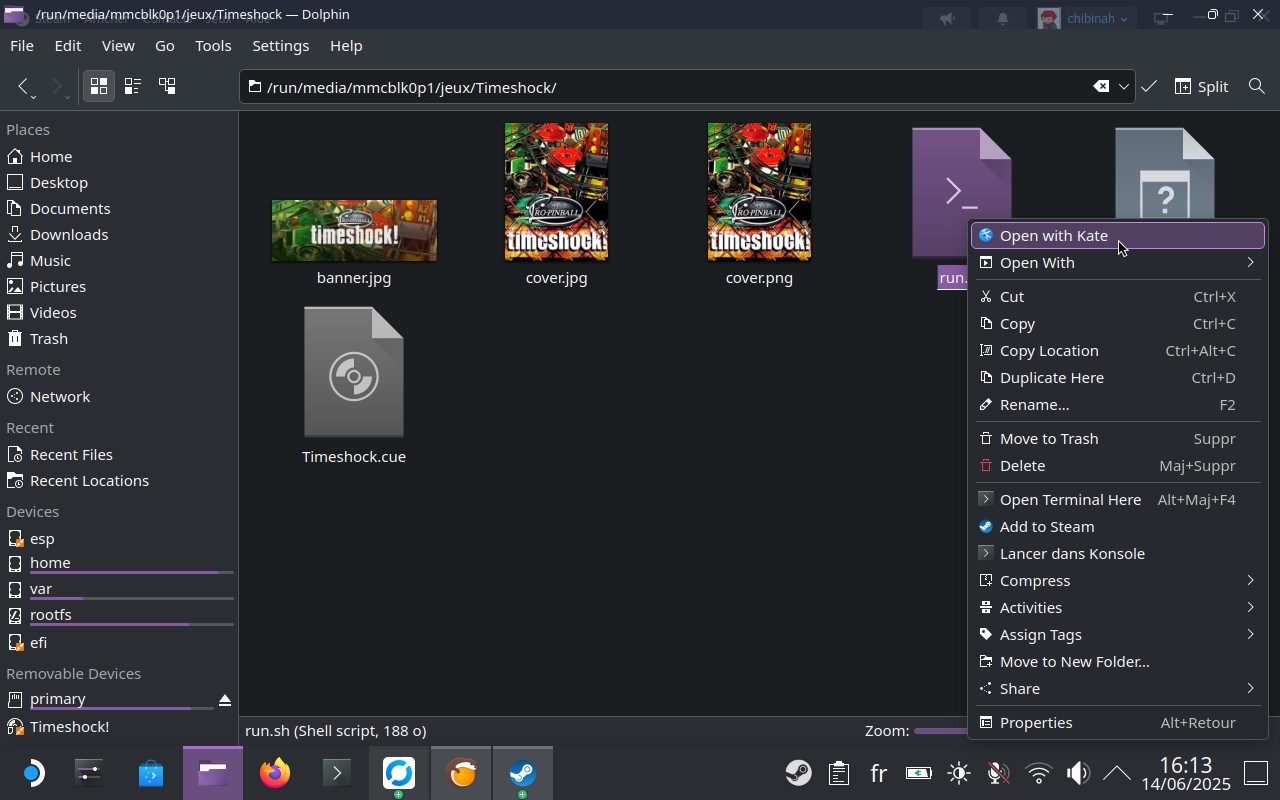Image resolution: width=1280 pixels, height=800 pixels.
Task: Switch to Compact view mode
Action: (132, 87)
